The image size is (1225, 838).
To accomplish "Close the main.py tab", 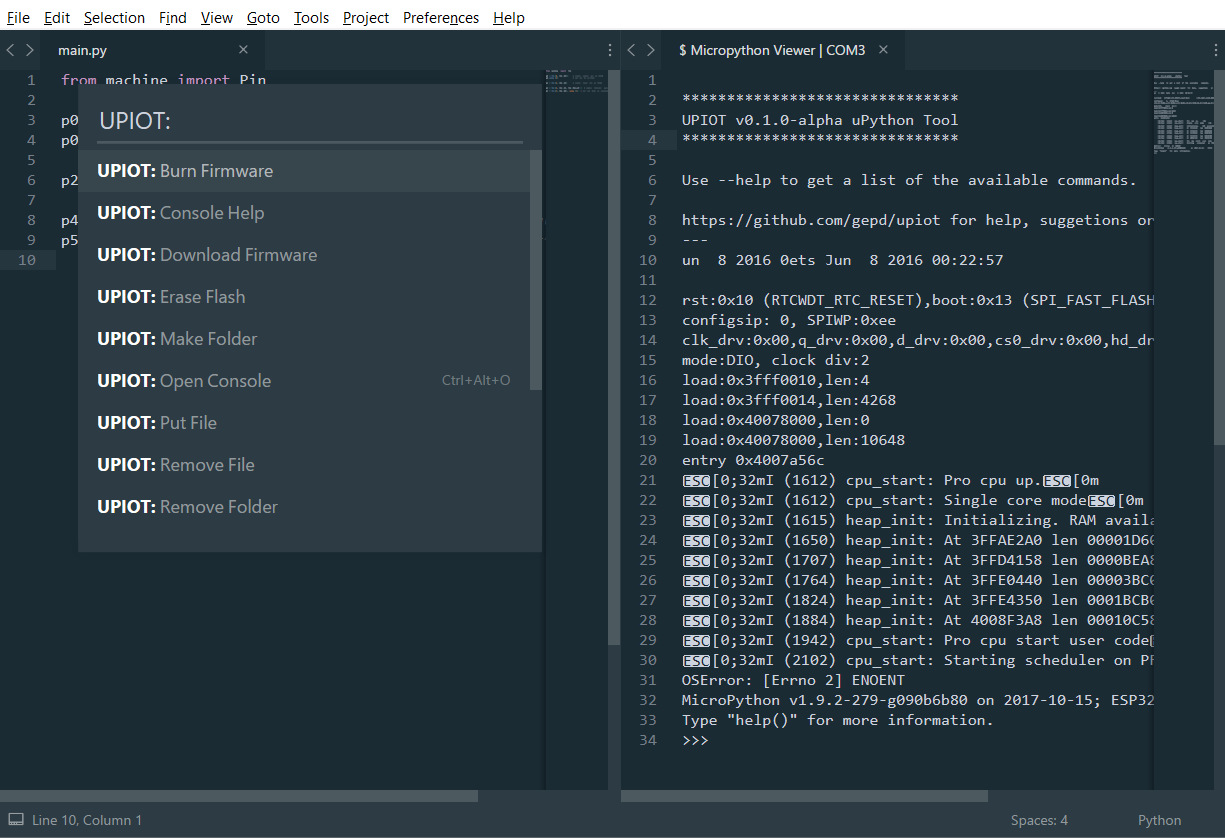I will (243, 50).
